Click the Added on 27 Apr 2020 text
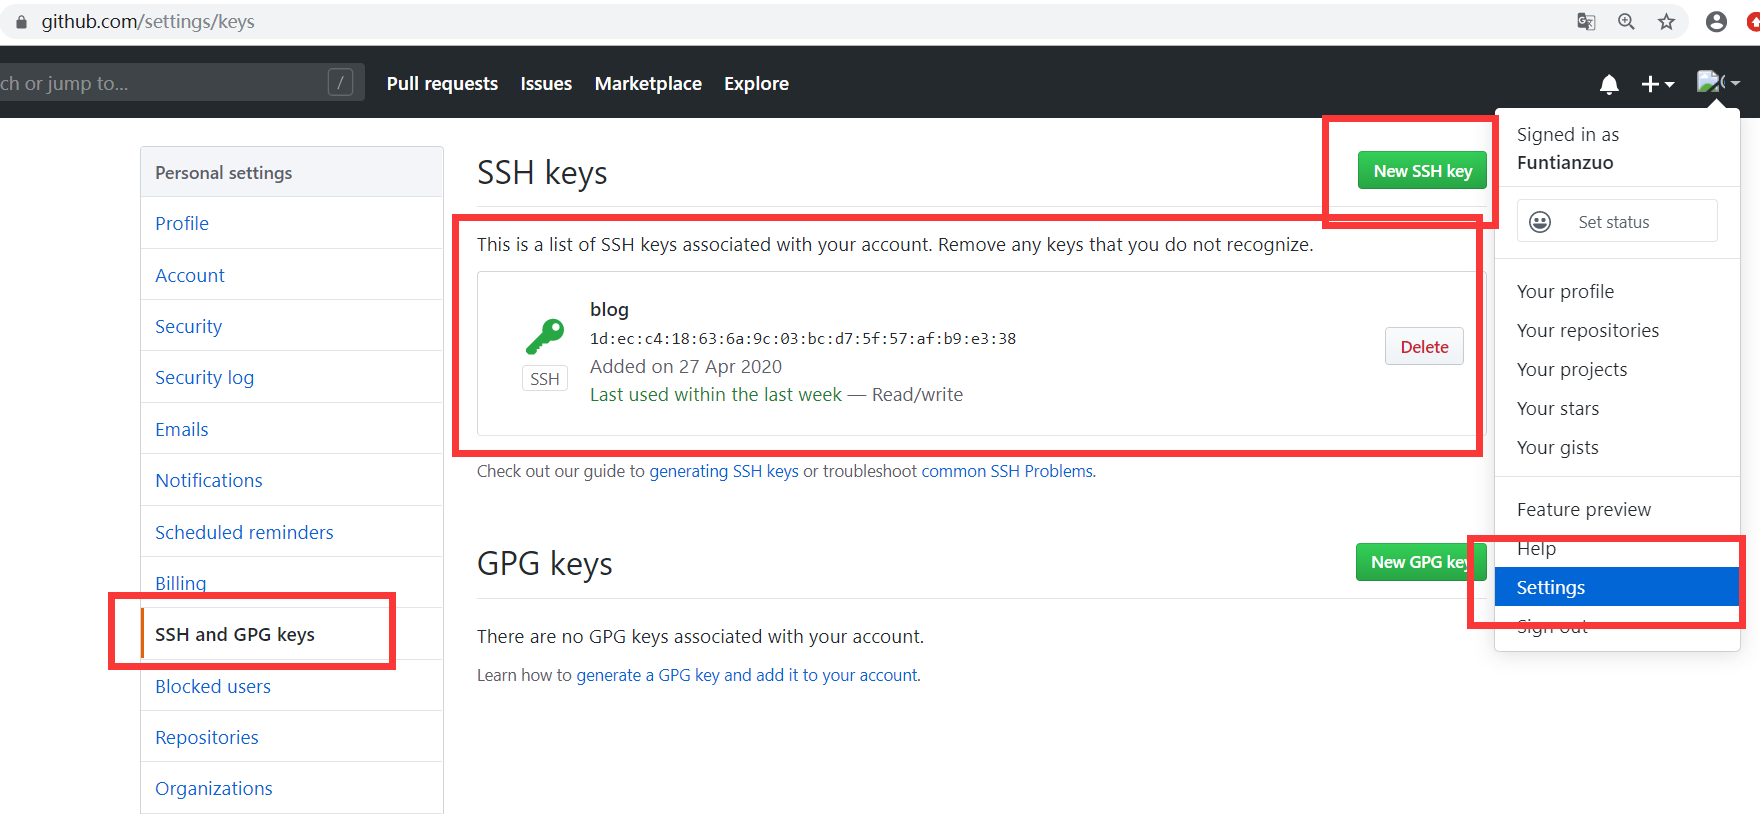The height and width of the screenshot is (814, 1760). click(686, 366)
